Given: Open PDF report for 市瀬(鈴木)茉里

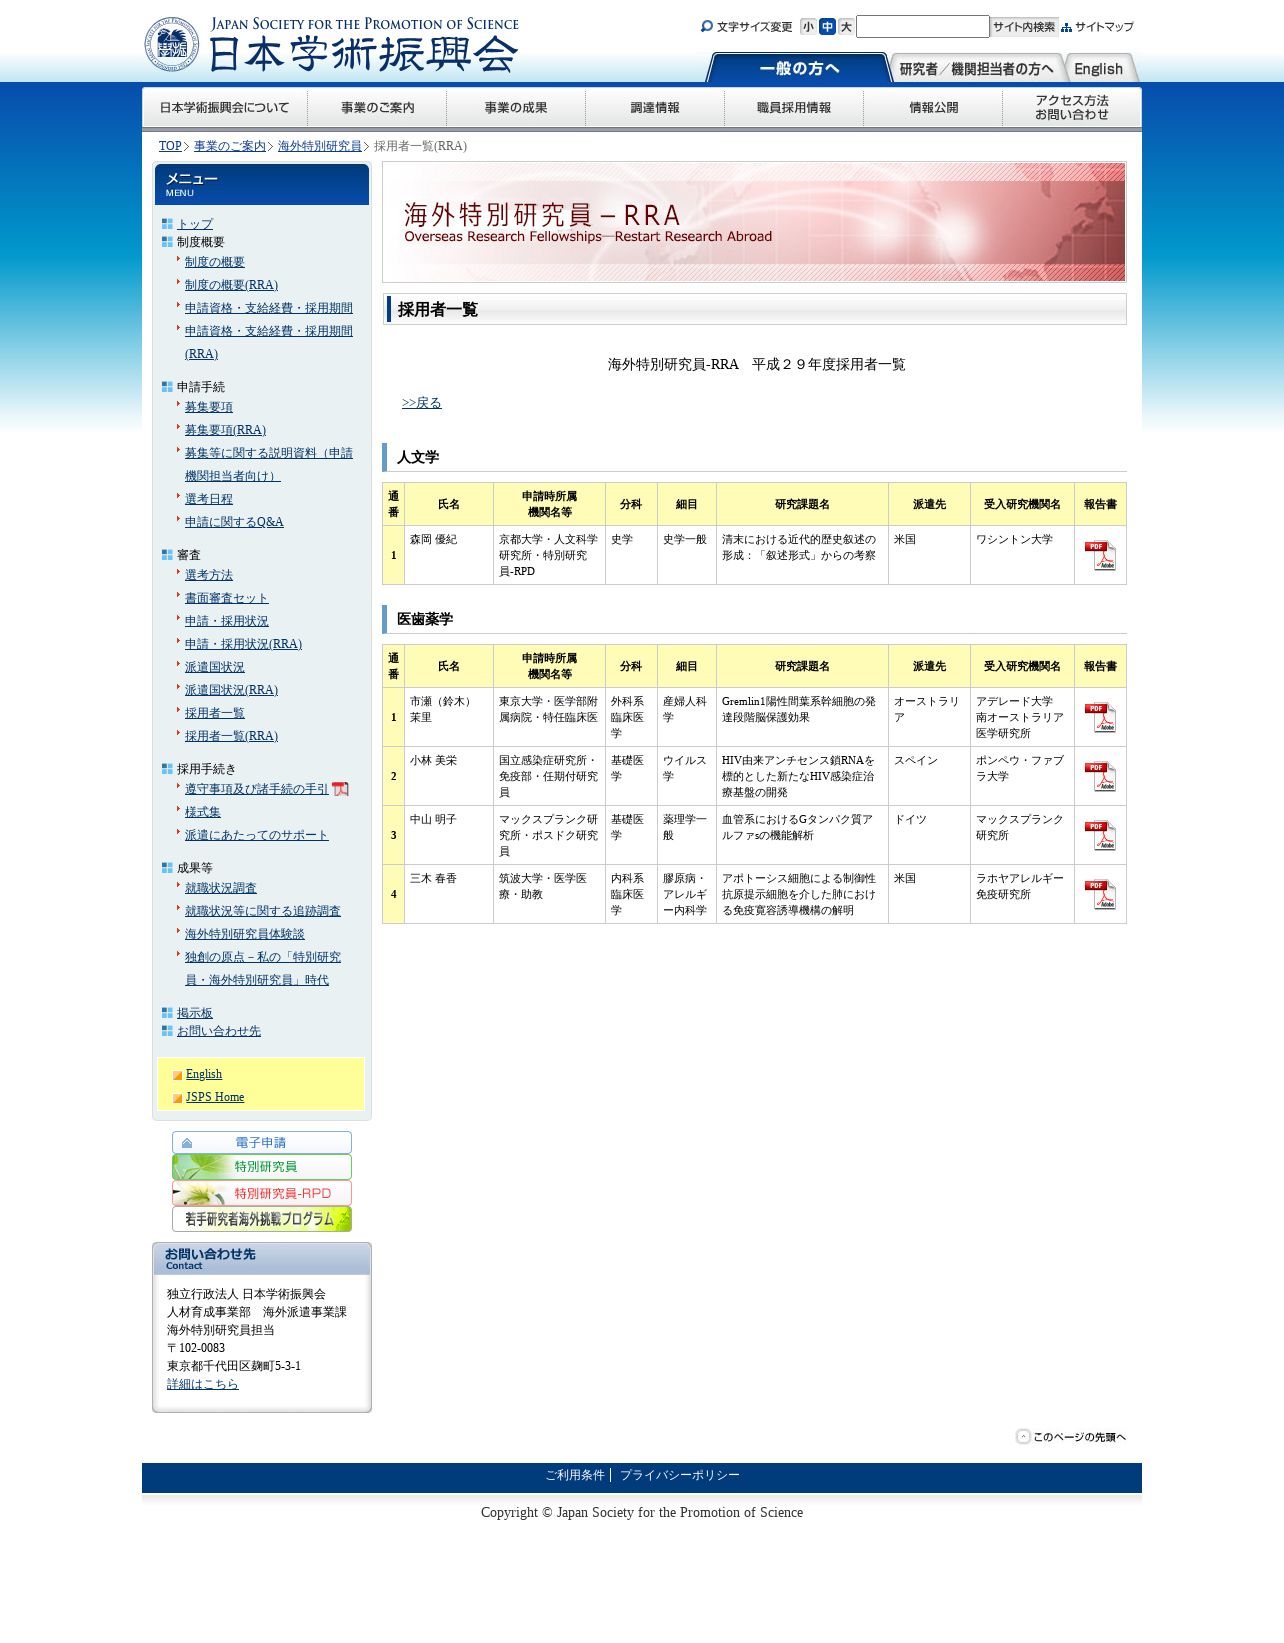Looking at the screenshot, I should 1100,717.
